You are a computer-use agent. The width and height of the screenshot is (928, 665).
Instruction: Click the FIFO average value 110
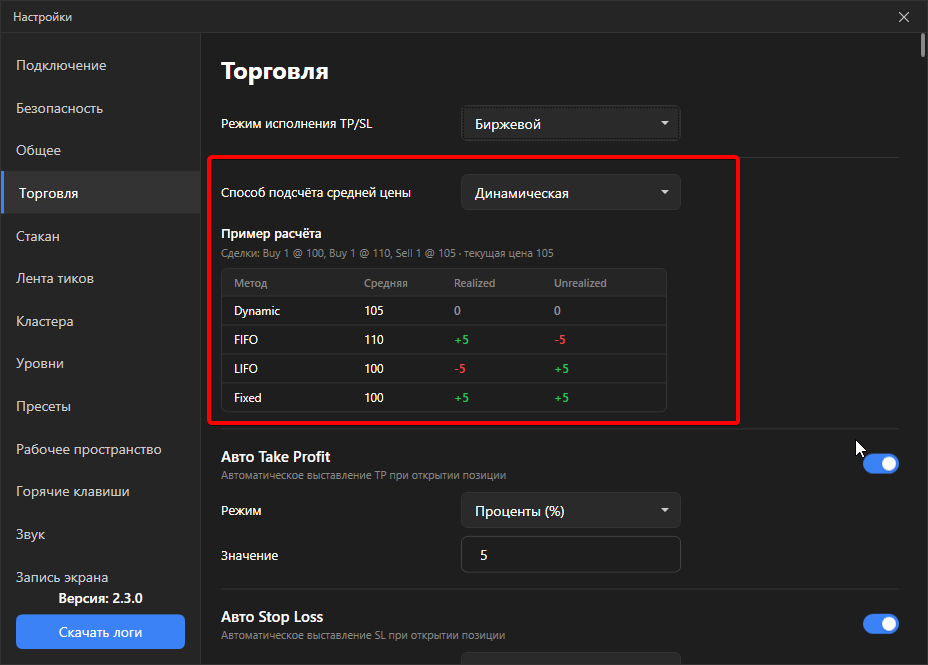tap(374, 340)
